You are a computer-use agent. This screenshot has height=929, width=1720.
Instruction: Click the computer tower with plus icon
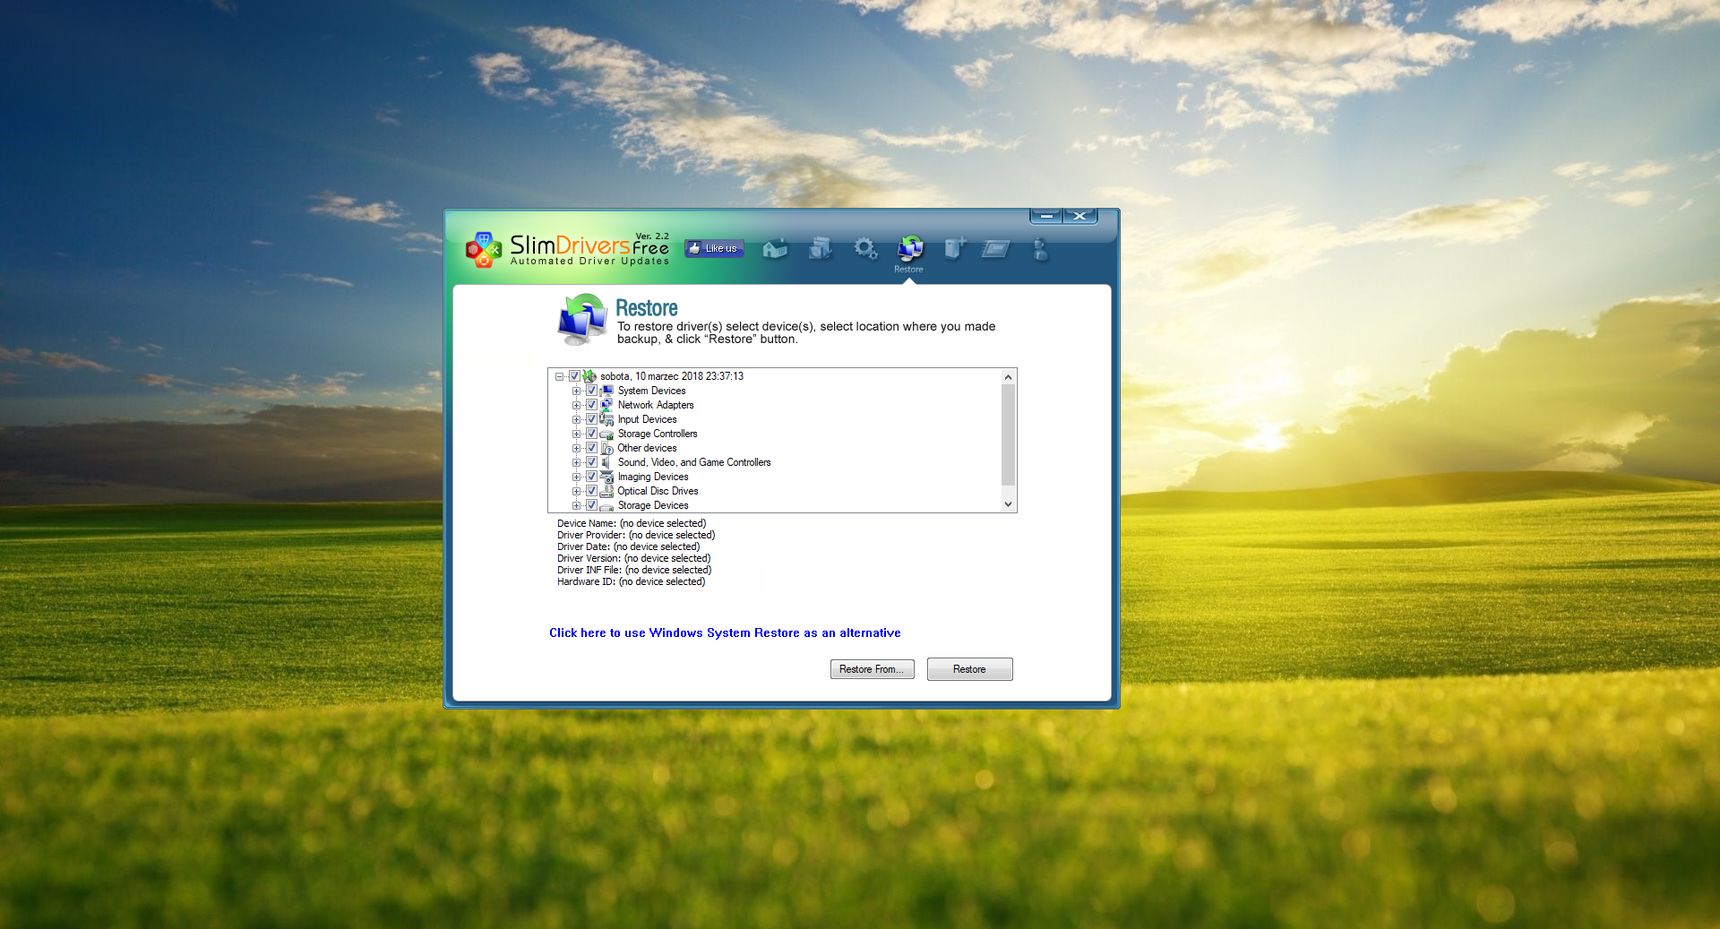(955, 247)
